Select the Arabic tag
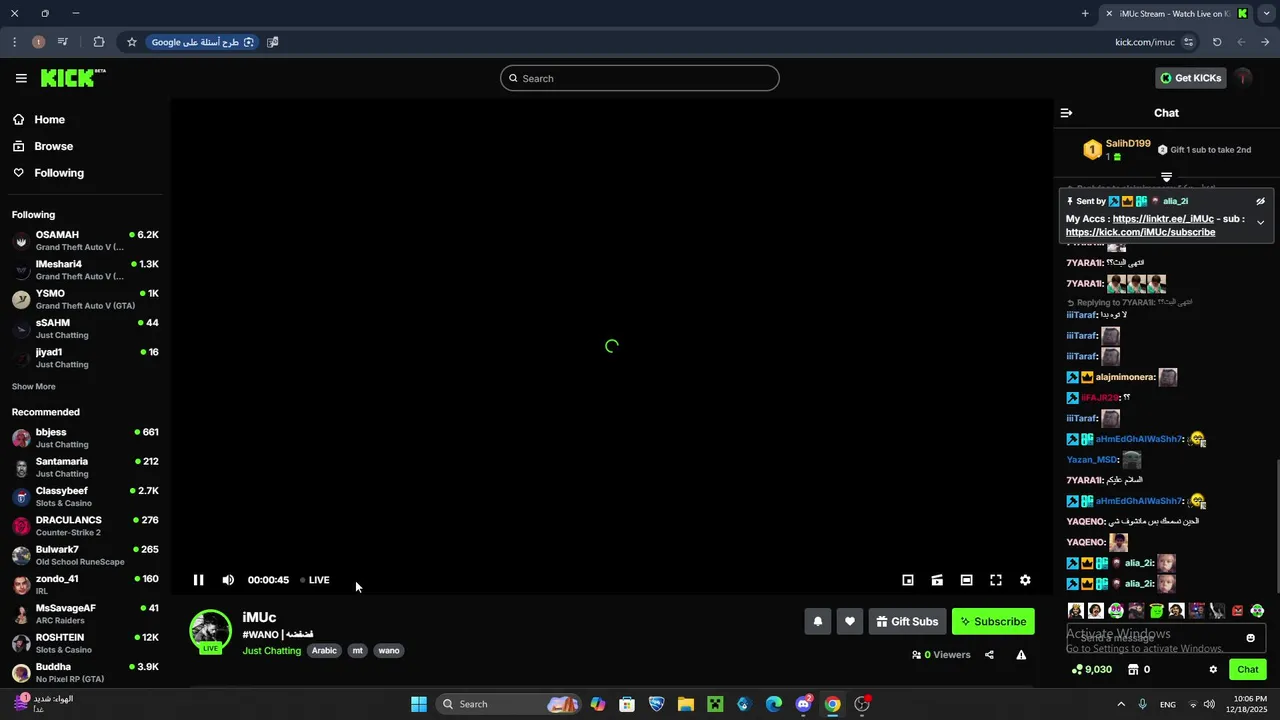 point(324,651)
